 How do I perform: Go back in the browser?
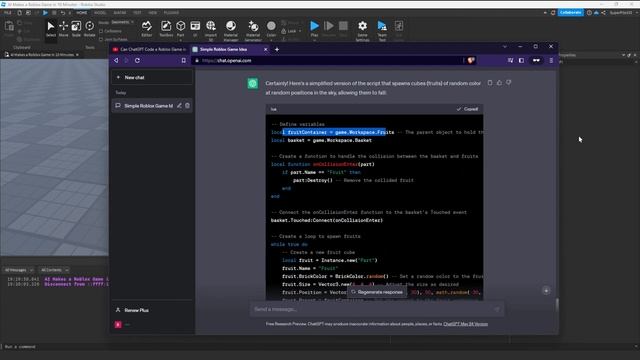click(x=116, y=60)
